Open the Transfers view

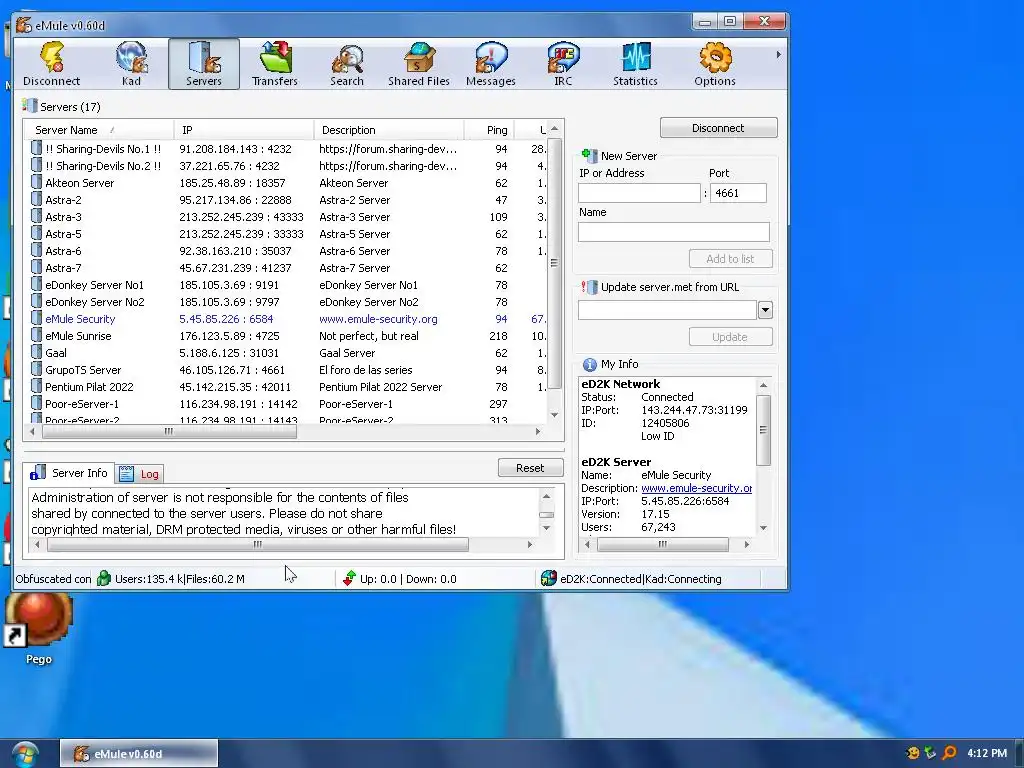pos(275,64)
